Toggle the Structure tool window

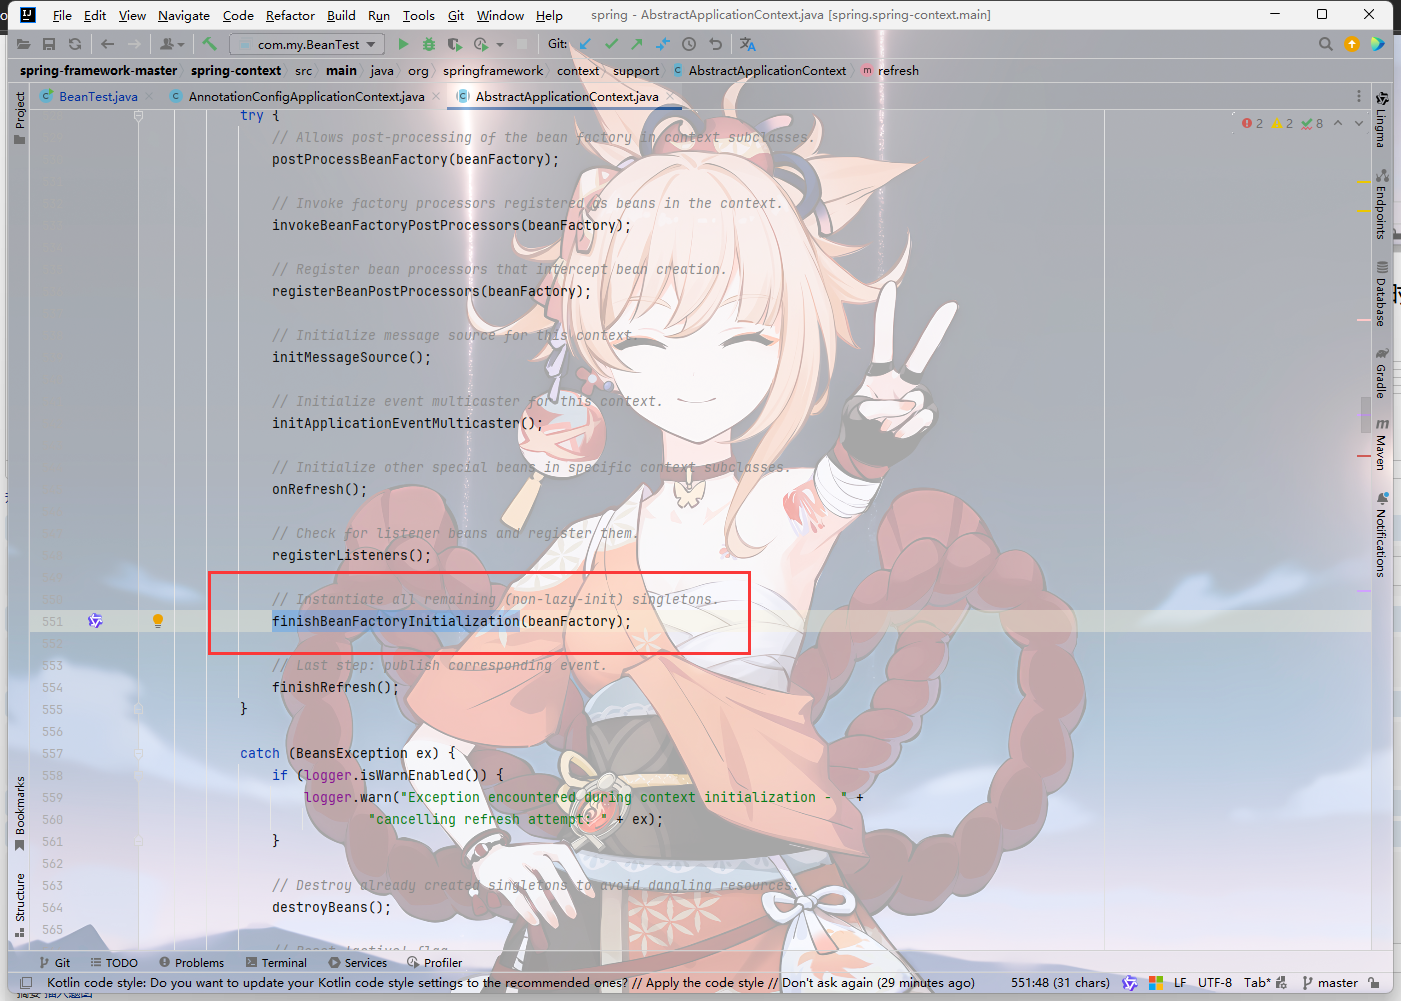tap(19, 904)
